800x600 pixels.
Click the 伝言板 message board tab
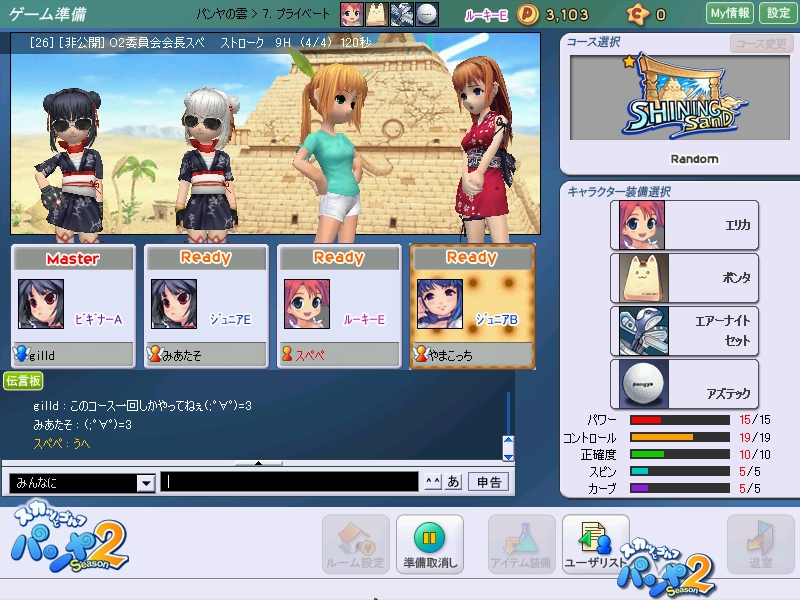23,381
